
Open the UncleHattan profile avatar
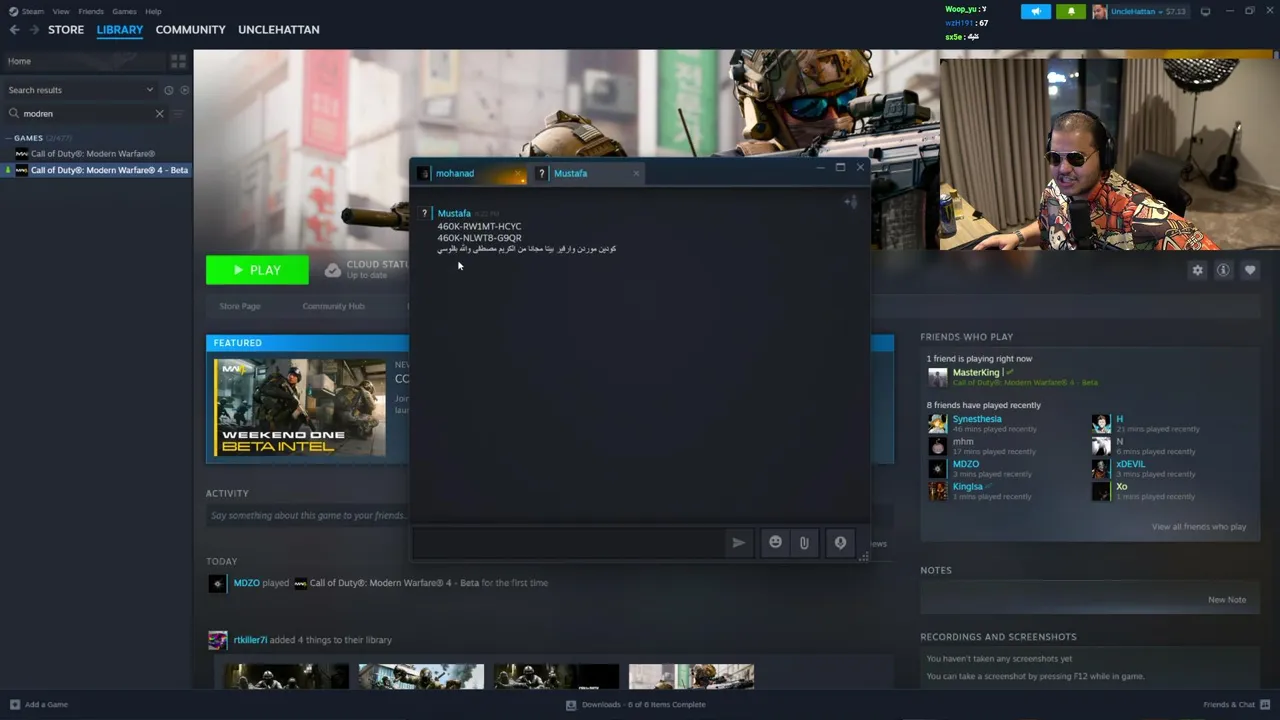pyautogui.click(x=1100, y=11)
